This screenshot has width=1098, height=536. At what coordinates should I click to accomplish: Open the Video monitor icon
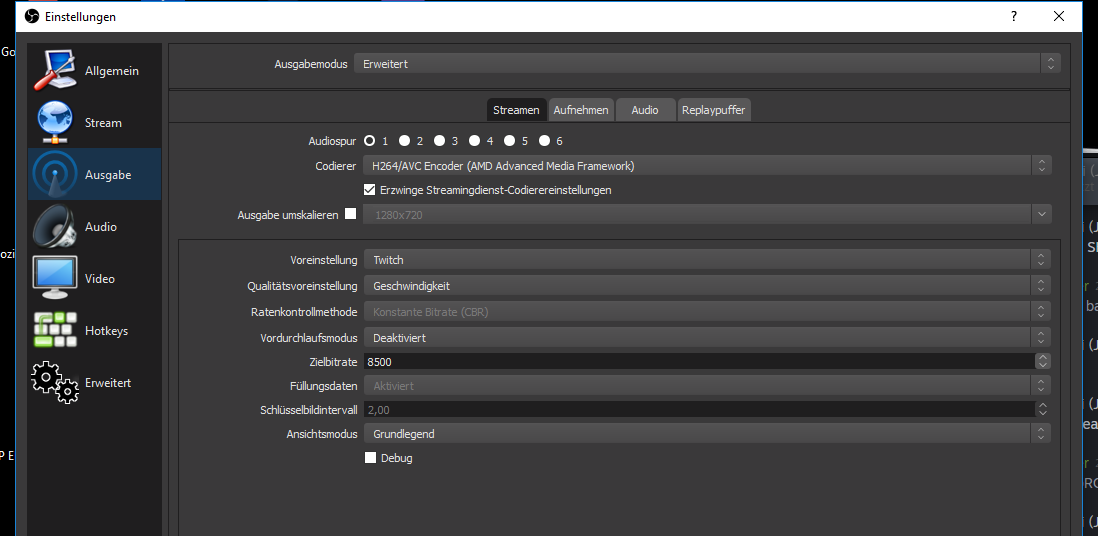coord(55,278)
